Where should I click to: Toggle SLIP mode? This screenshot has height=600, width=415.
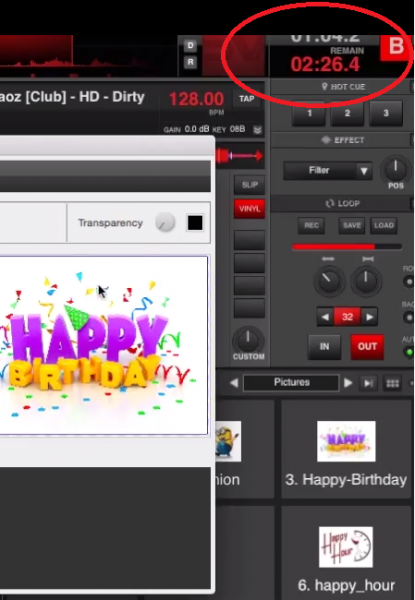click(249, 185)
